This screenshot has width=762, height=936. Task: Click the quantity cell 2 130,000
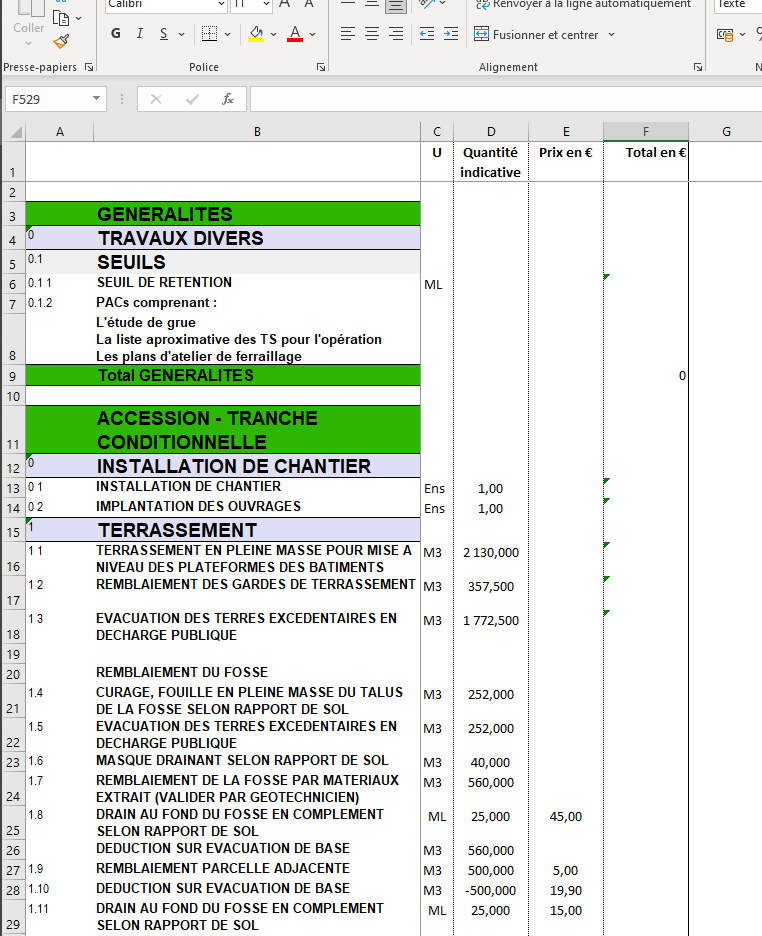tap(490, 558)
